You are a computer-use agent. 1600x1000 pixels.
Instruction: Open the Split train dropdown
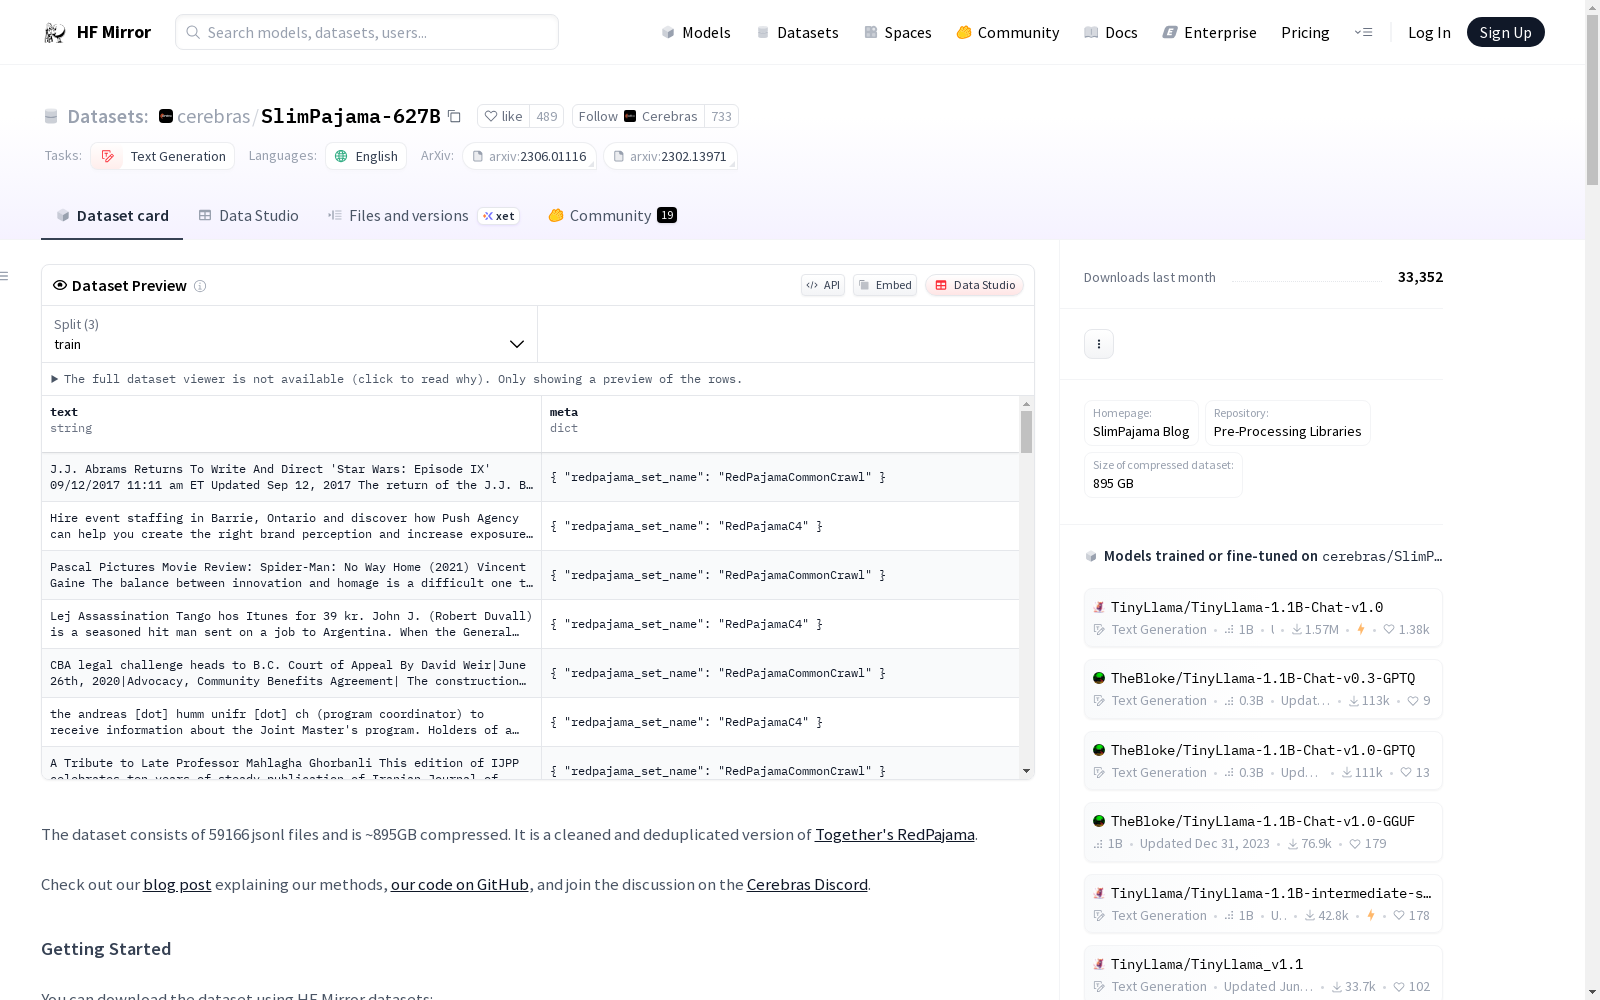pos(290,334)
